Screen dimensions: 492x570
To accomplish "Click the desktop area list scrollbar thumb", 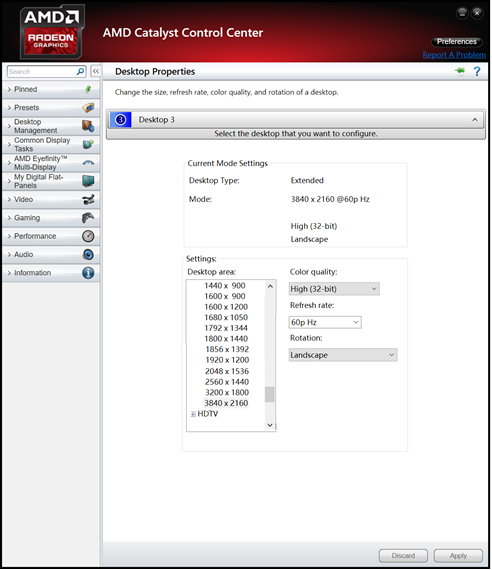I will coord(269,394).
